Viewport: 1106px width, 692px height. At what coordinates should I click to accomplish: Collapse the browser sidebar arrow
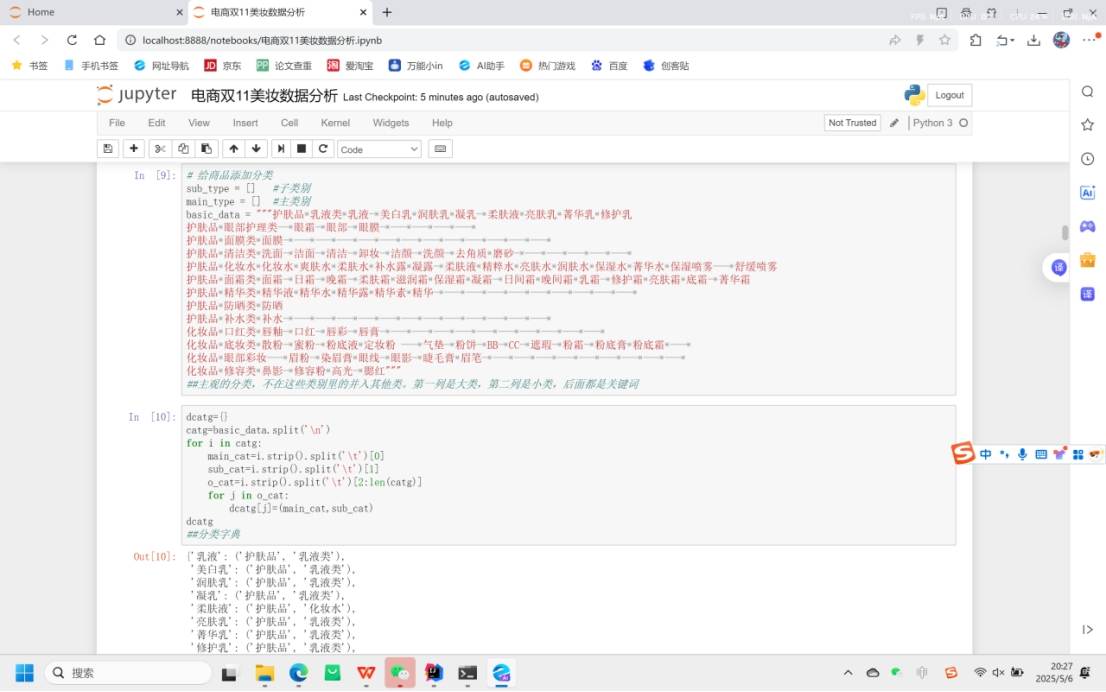pos(1088,629)
